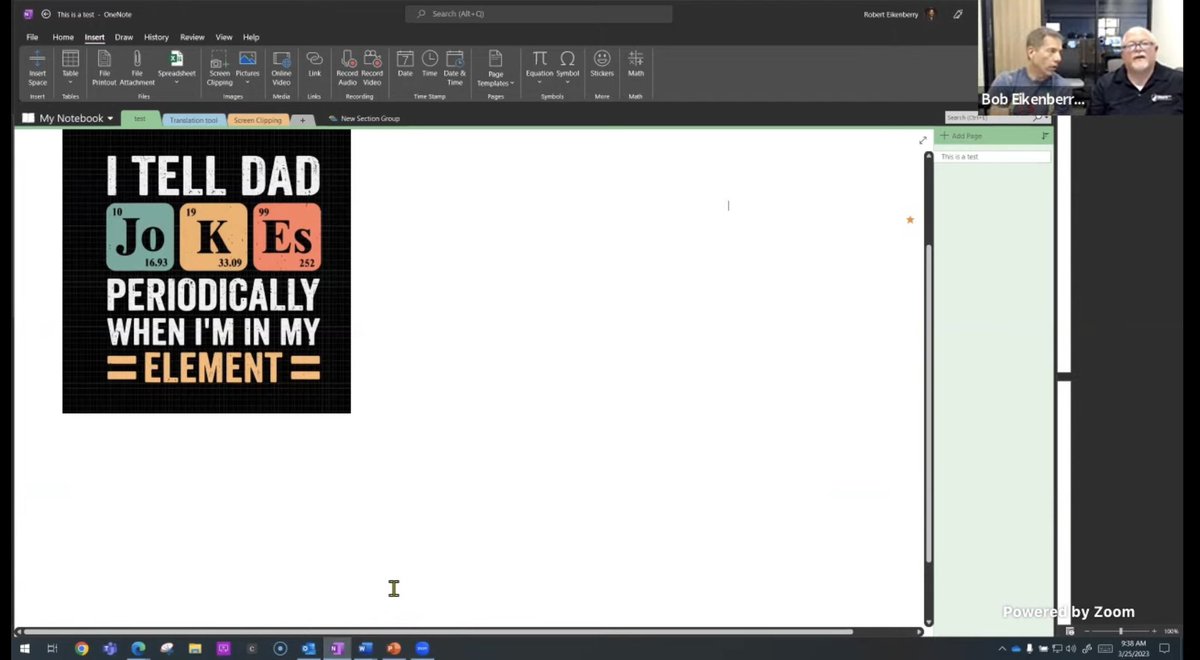Open the Windows Start menu
Viewport: 1200px width, 660px height.
point(24,648)
